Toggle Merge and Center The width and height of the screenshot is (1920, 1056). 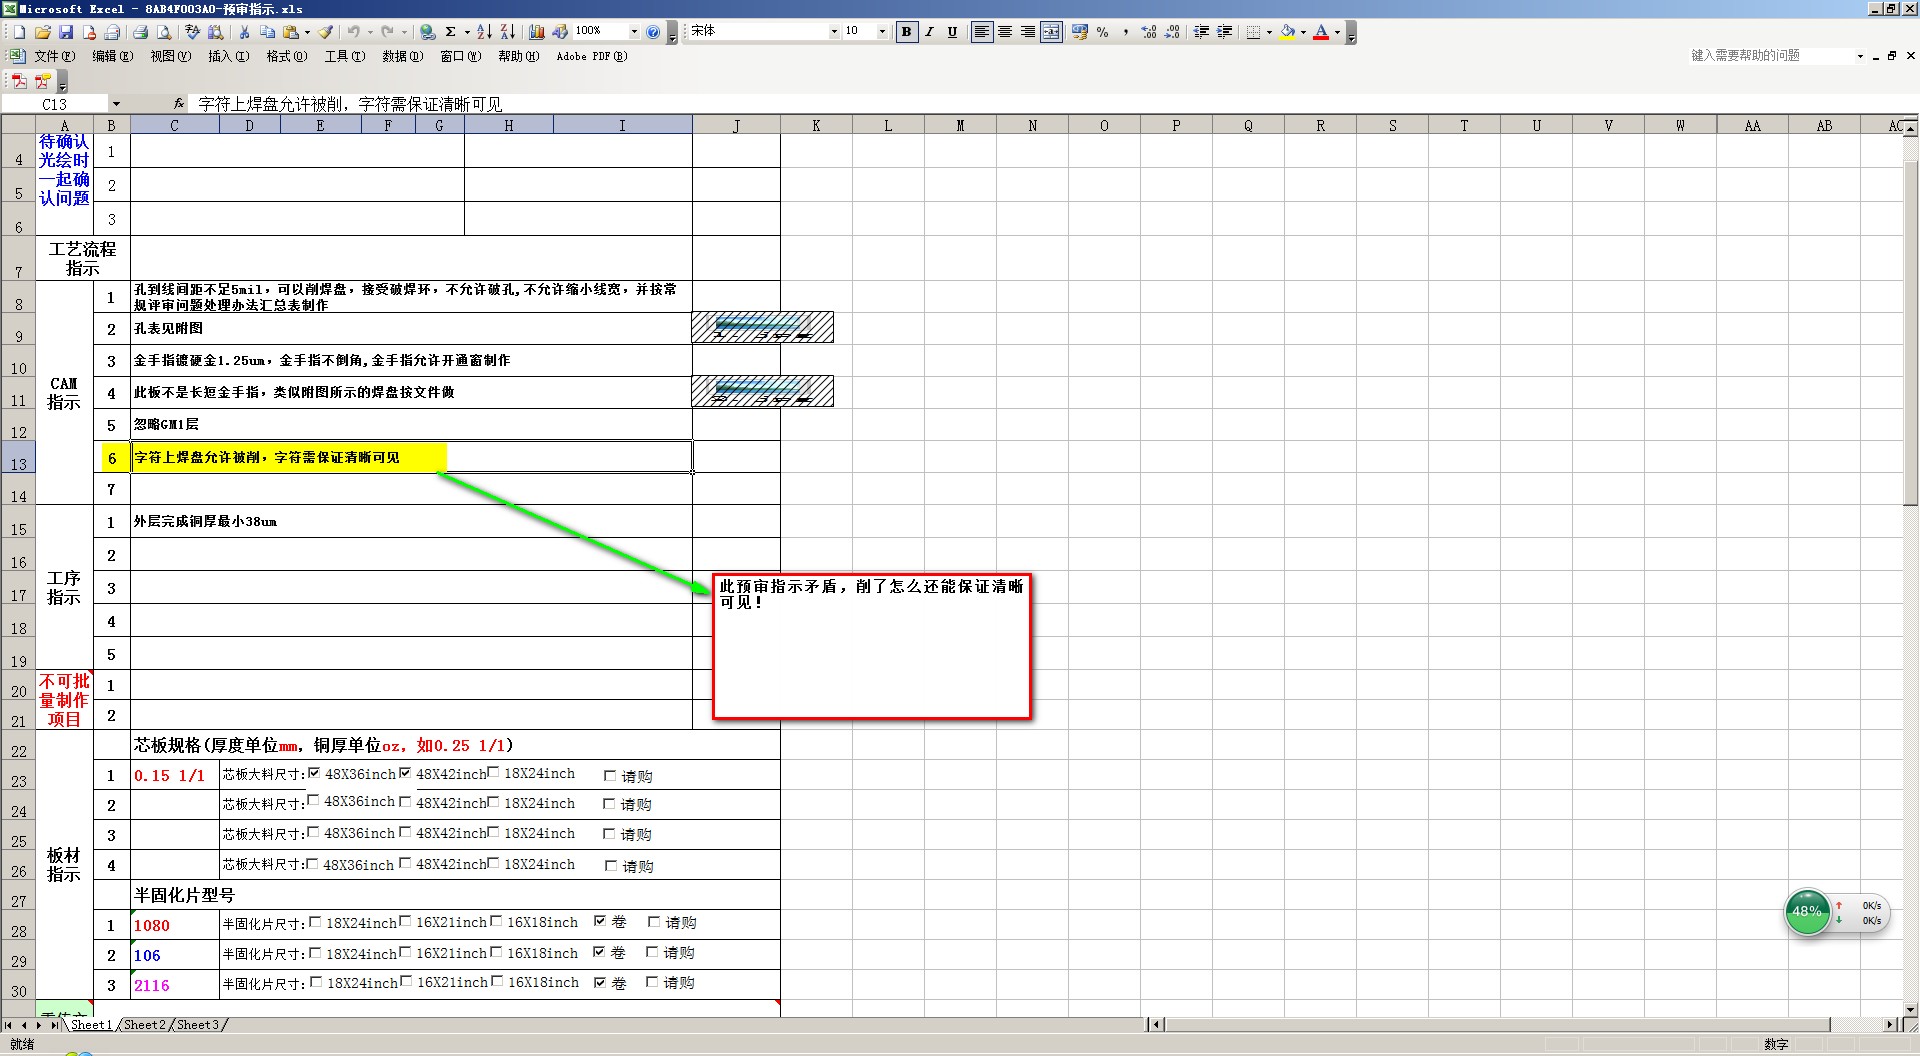click(1051, 32)
